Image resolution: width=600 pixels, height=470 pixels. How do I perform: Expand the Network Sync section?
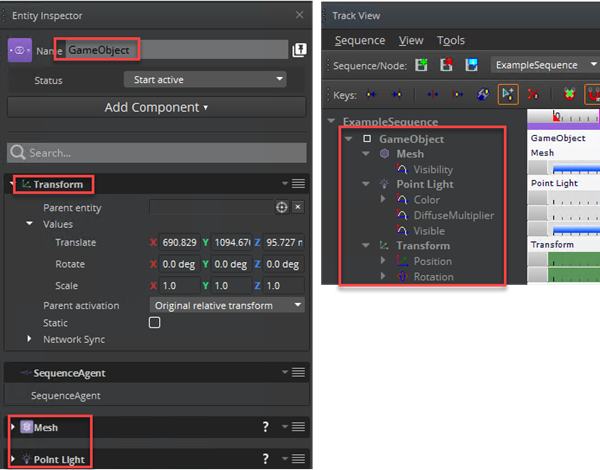pyautogui.click(x=29, y=340)
